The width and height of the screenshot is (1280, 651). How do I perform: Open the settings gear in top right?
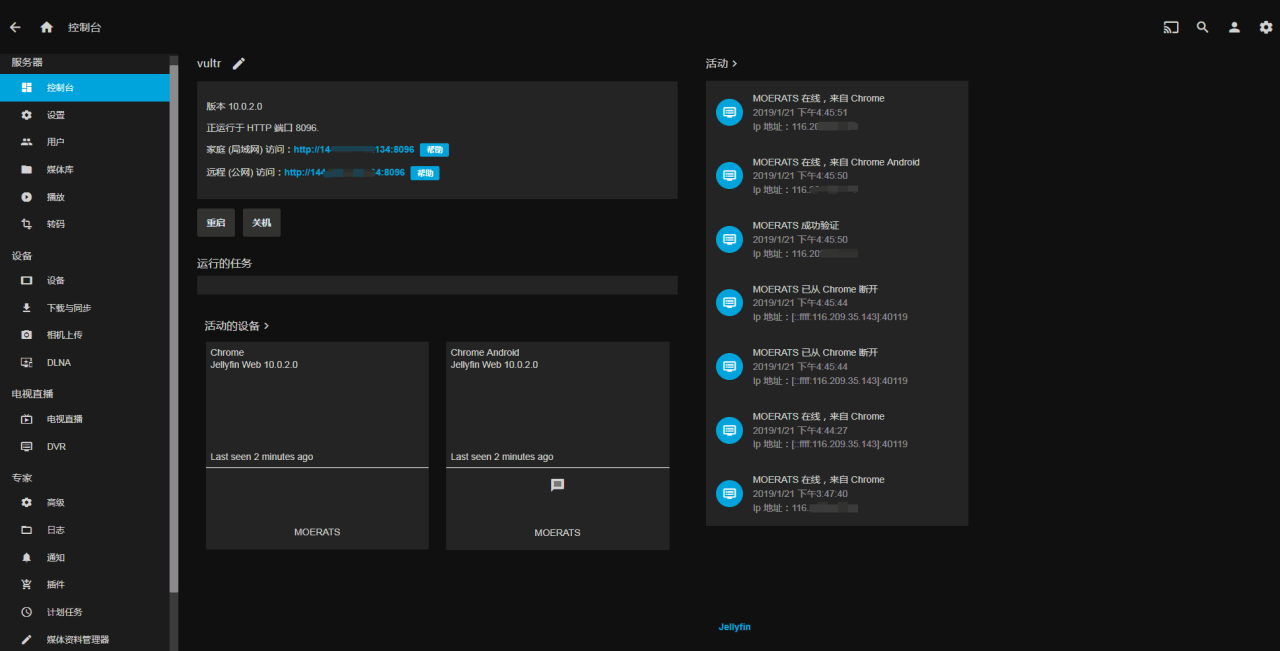pos(1264,27)
